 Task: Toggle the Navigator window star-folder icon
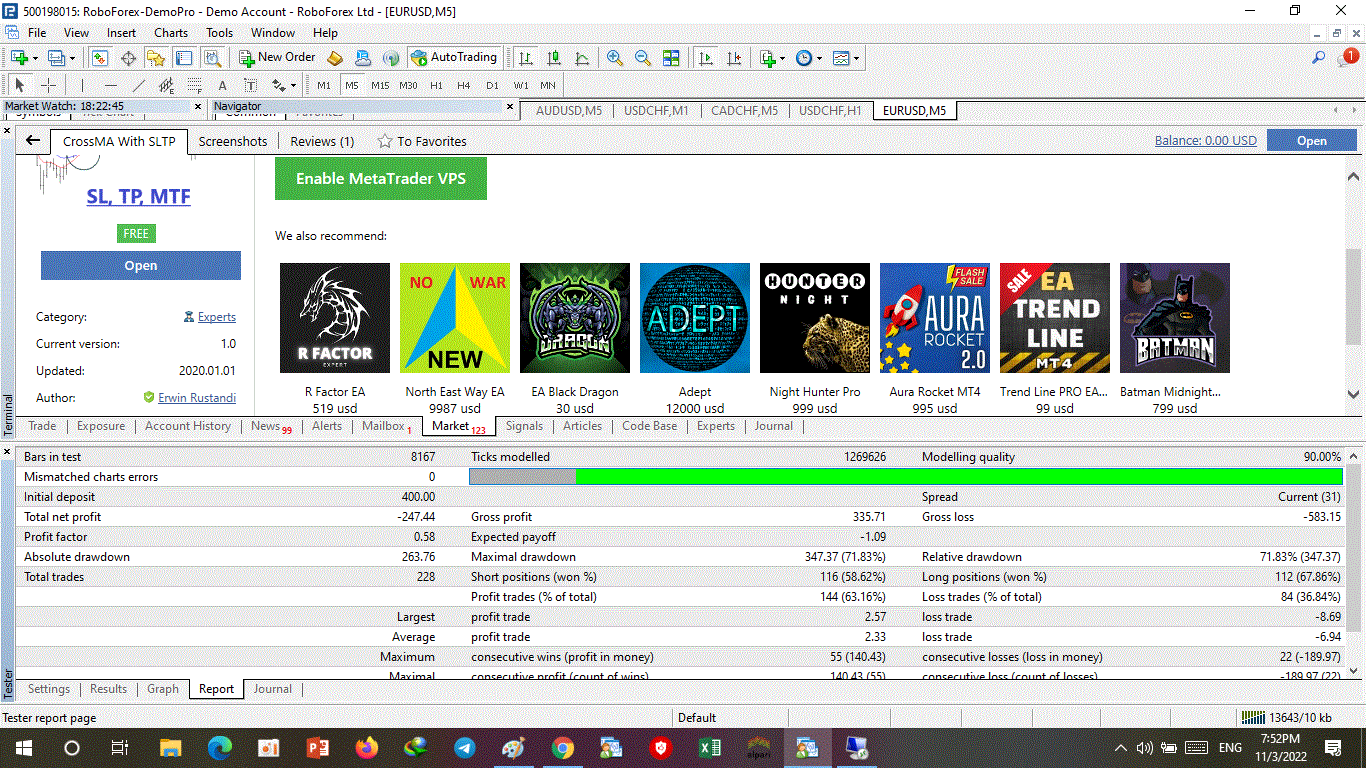pos(156,58)
